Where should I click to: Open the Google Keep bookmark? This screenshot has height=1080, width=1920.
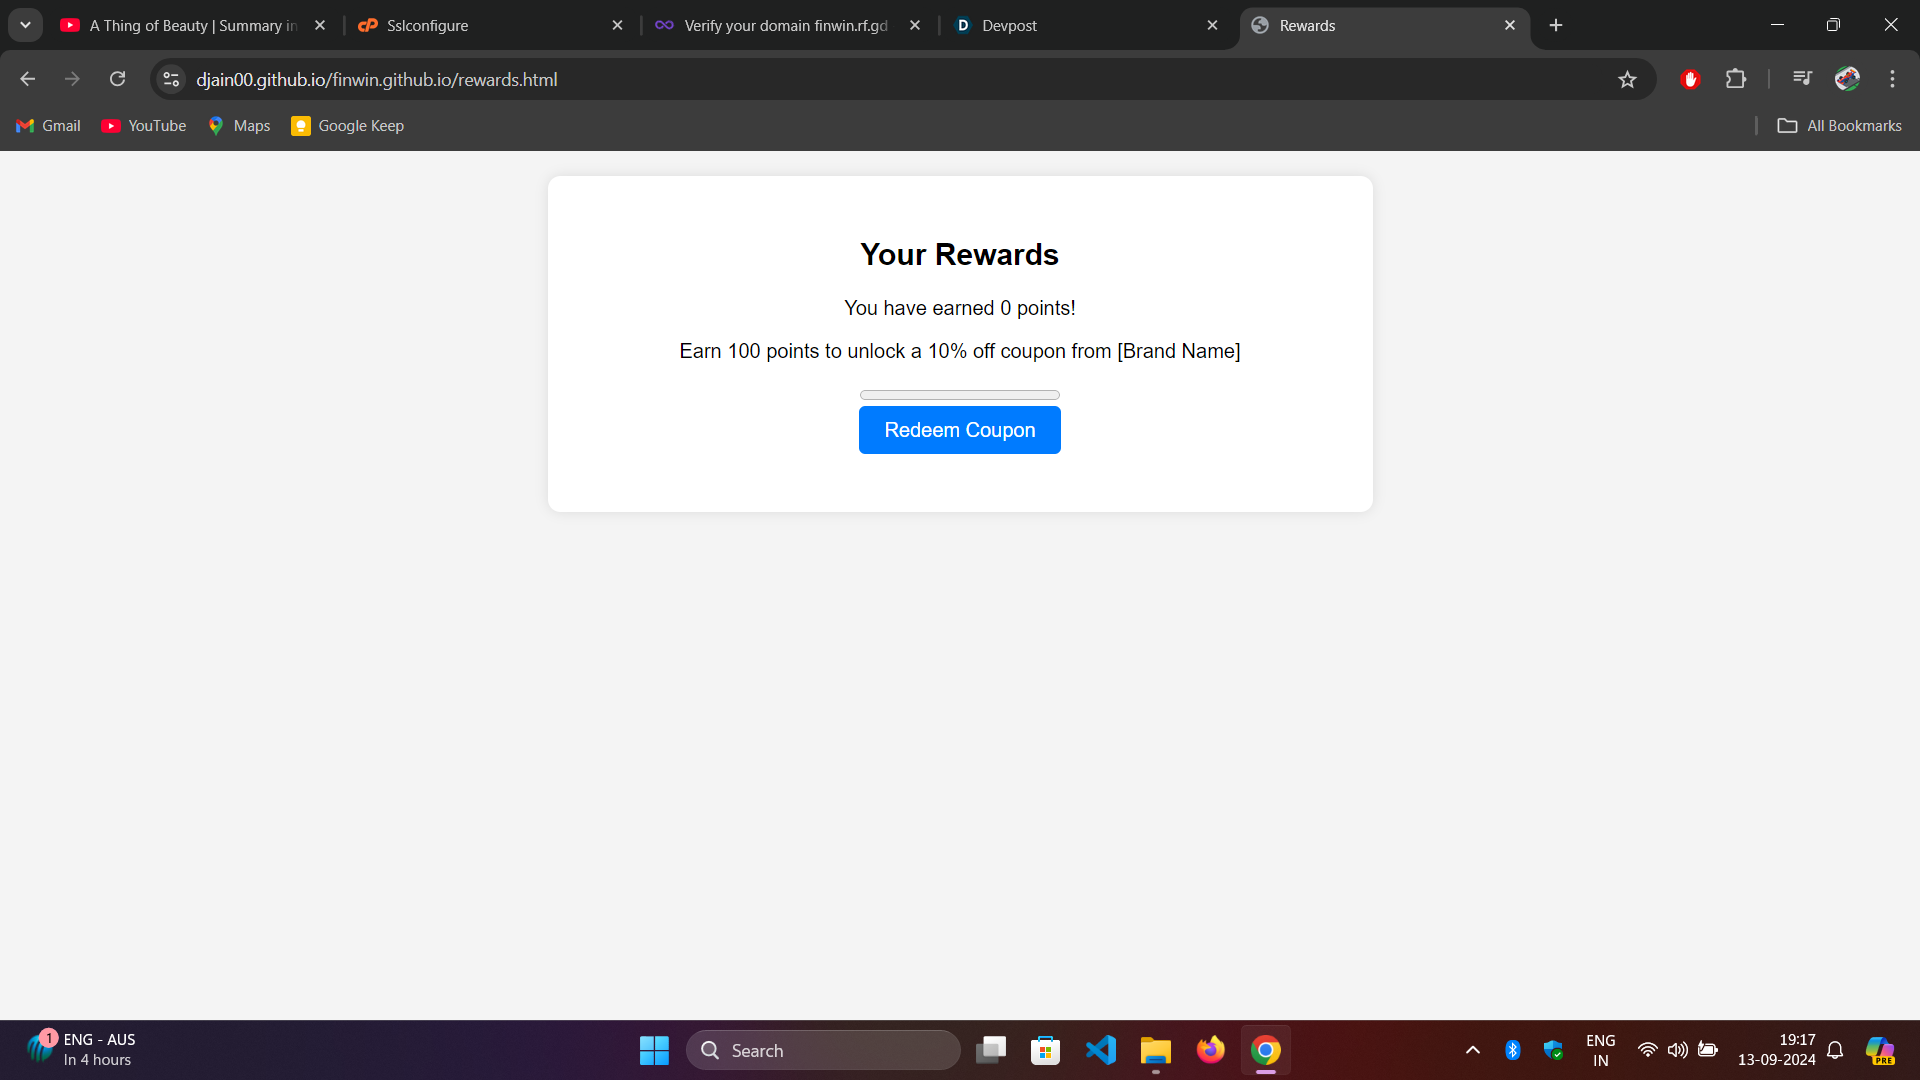point(347,126)
